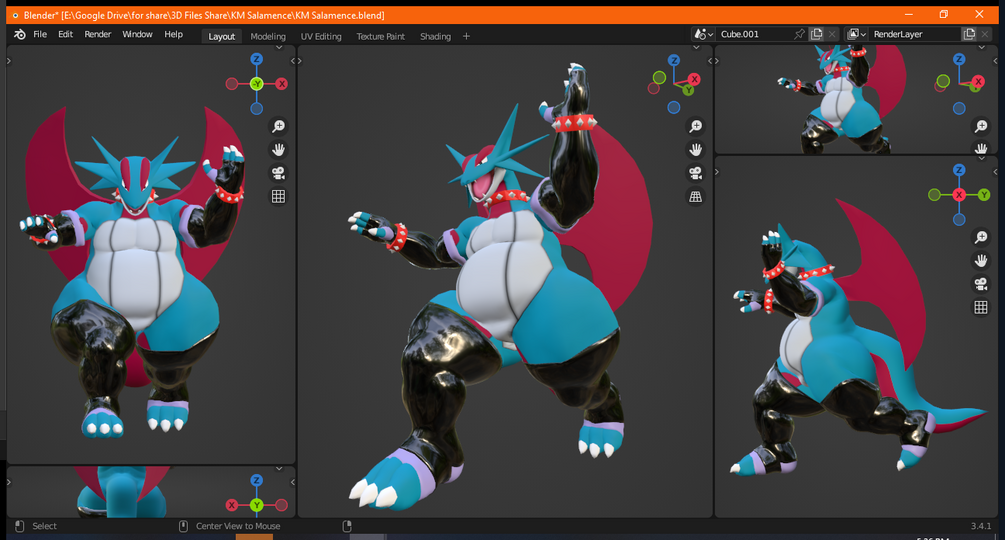Image resolution: width=1005 pixels, height=540 pixels.
Task: Click the X axis gizmo in center viewport
Action: pos(694,79)
